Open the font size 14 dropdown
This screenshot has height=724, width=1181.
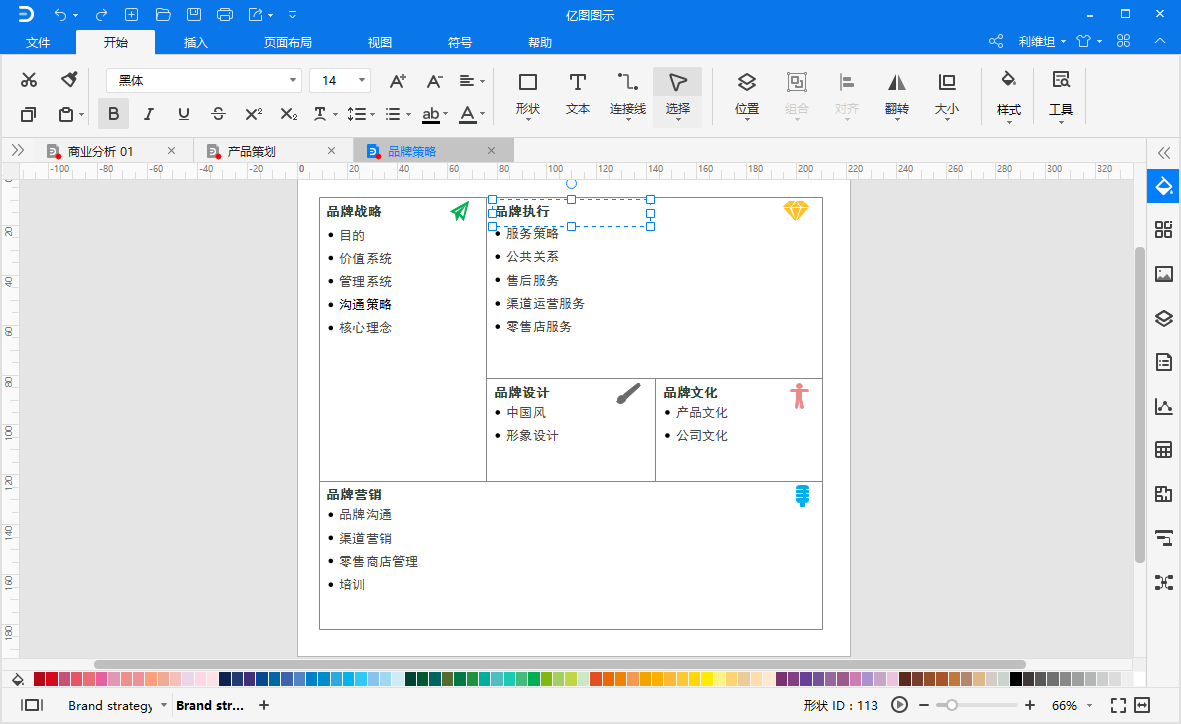pos(340,81)
